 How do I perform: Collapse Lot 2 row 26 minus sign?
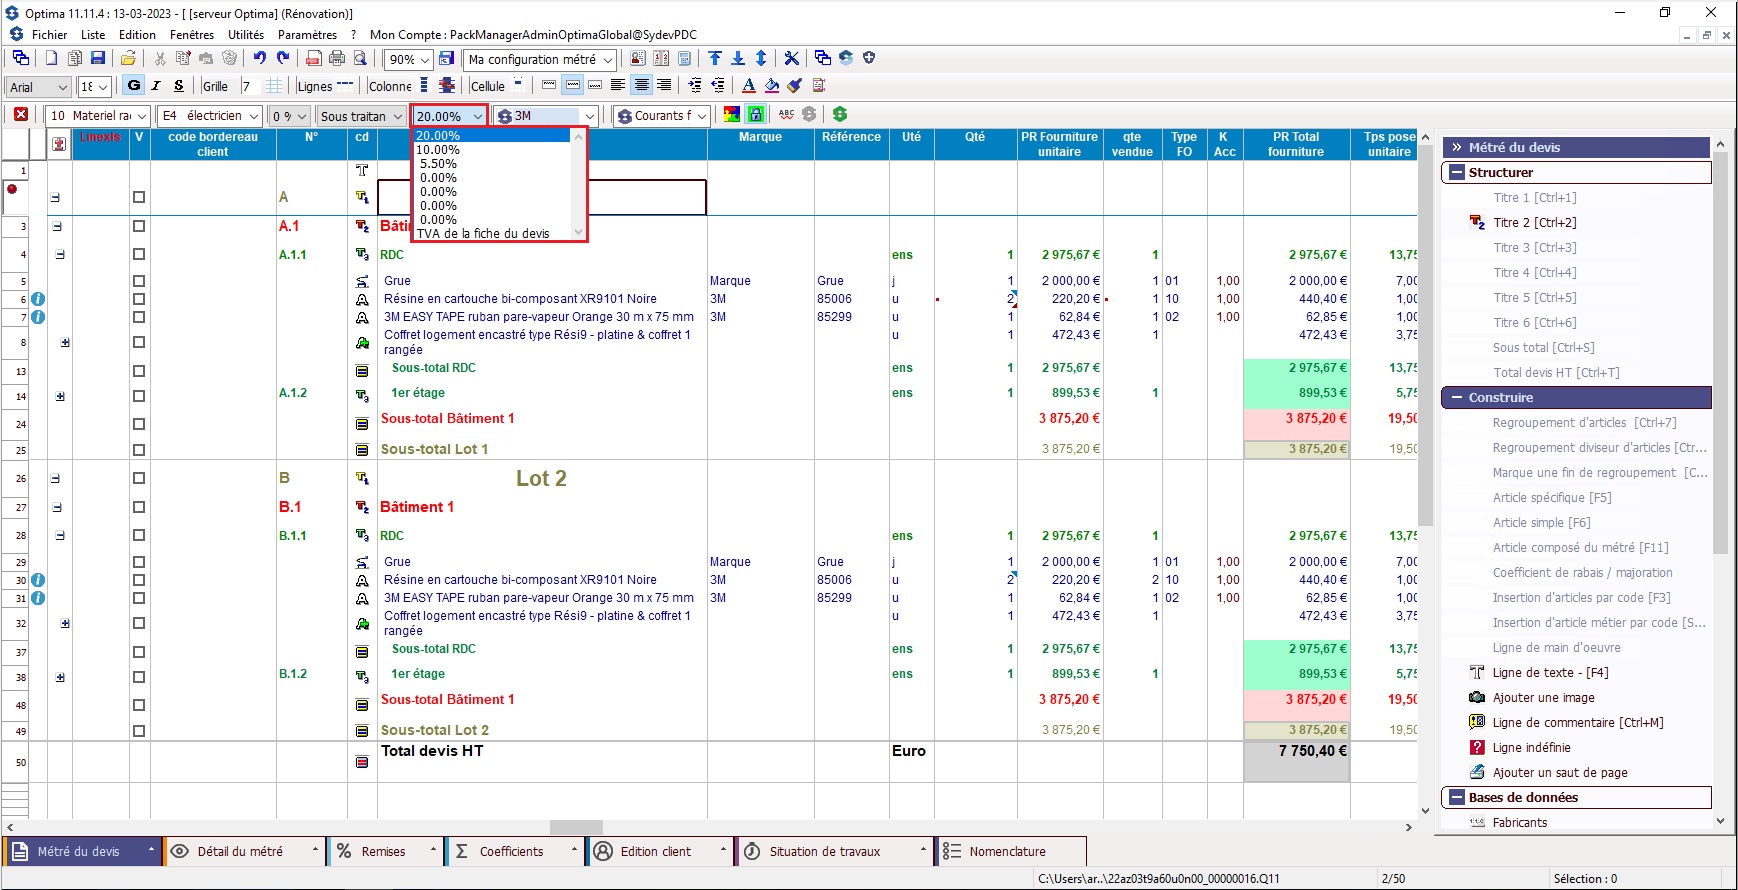[55, 478]
